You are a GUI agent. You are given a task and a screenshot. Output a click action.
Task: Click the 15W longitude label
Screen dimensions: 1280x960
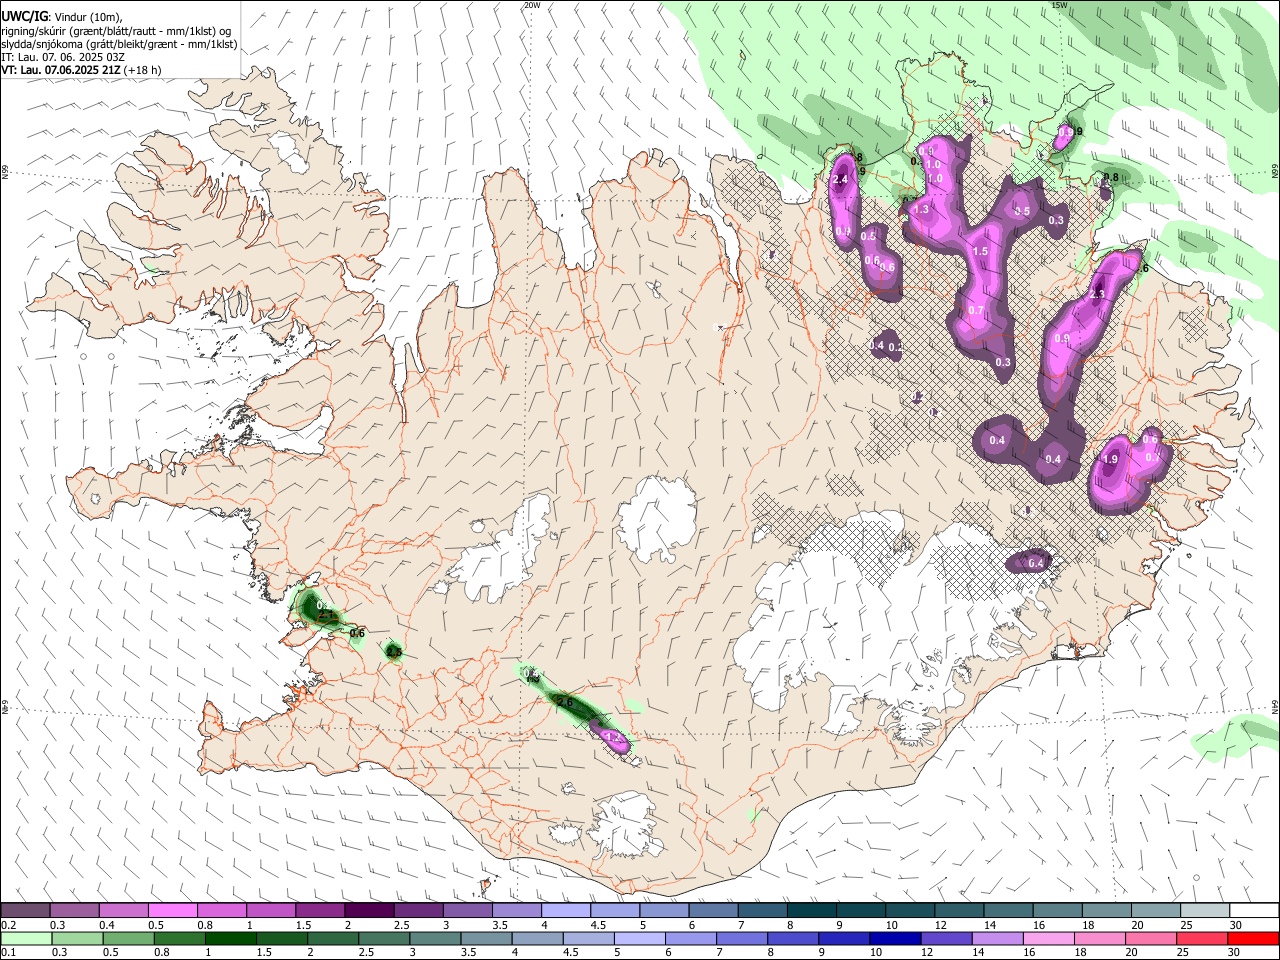(1059, 5)
